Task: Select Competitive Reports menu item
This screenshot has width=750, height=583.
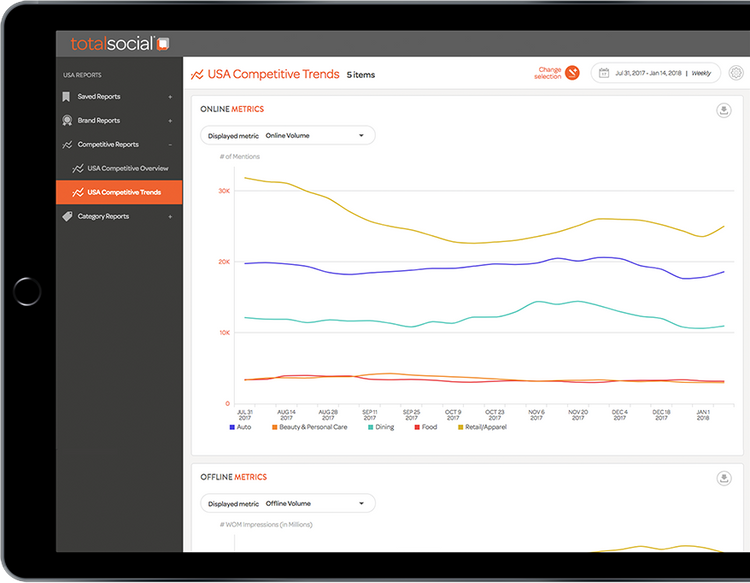Action: (119, 144)
